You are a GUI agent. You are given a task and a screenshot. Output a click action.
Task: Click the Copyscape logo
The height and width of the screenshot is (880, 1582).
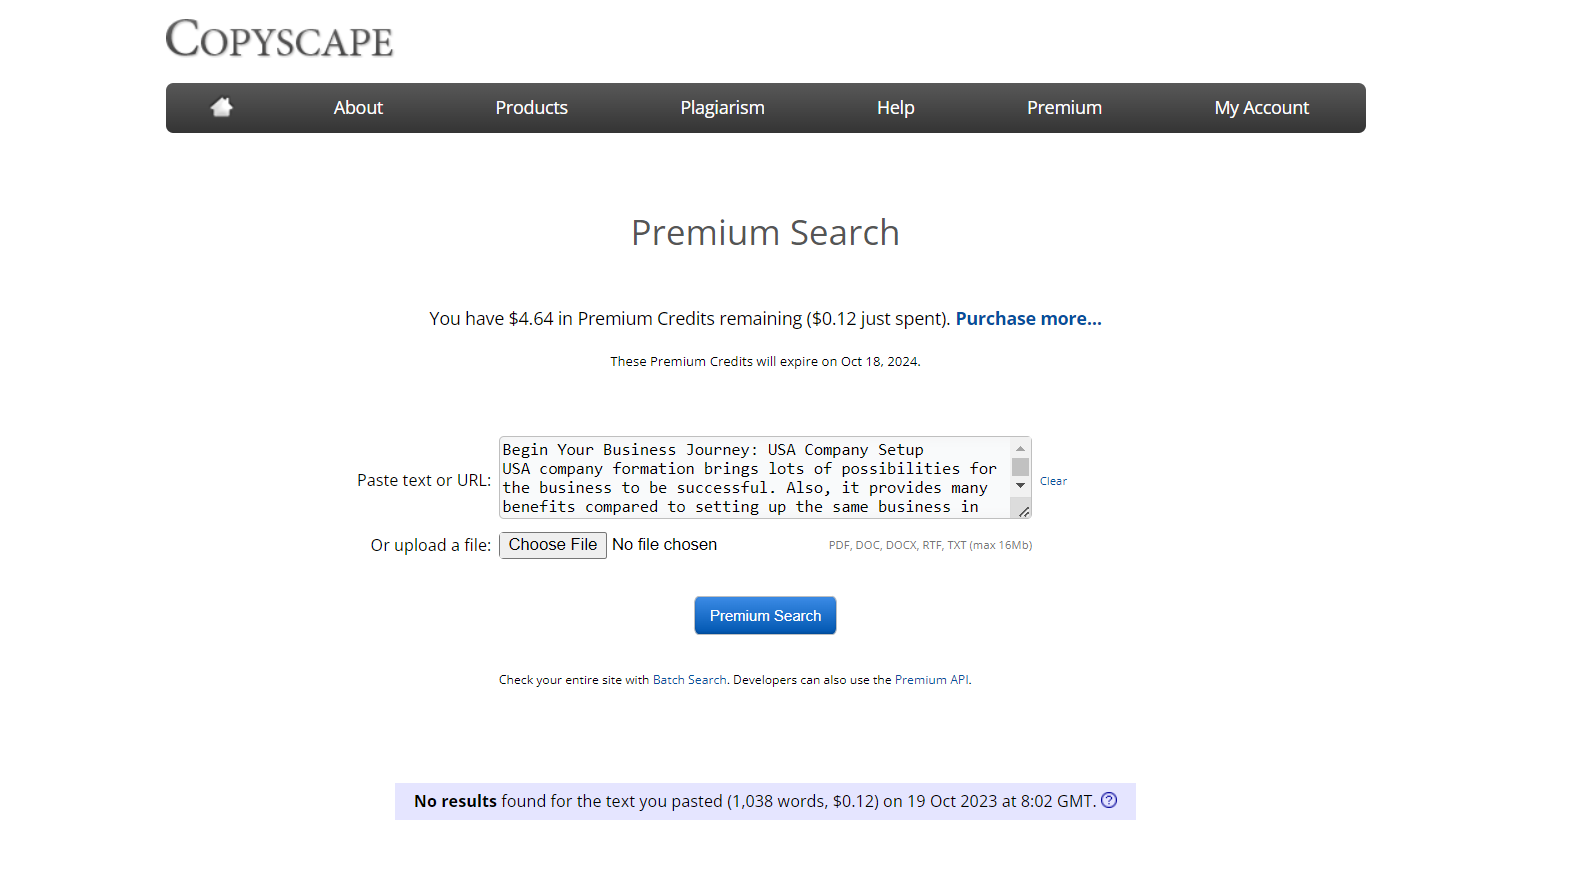coord(280,39)
